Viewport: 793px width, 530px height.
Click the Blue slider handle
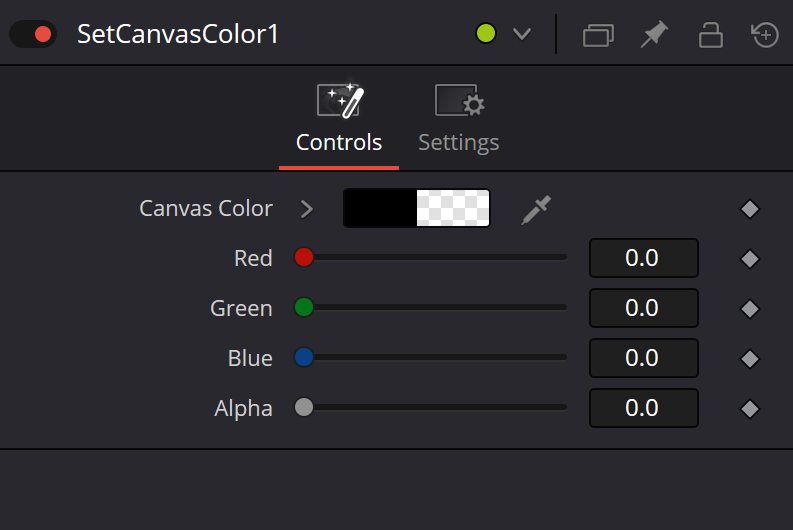click(304, 357)
